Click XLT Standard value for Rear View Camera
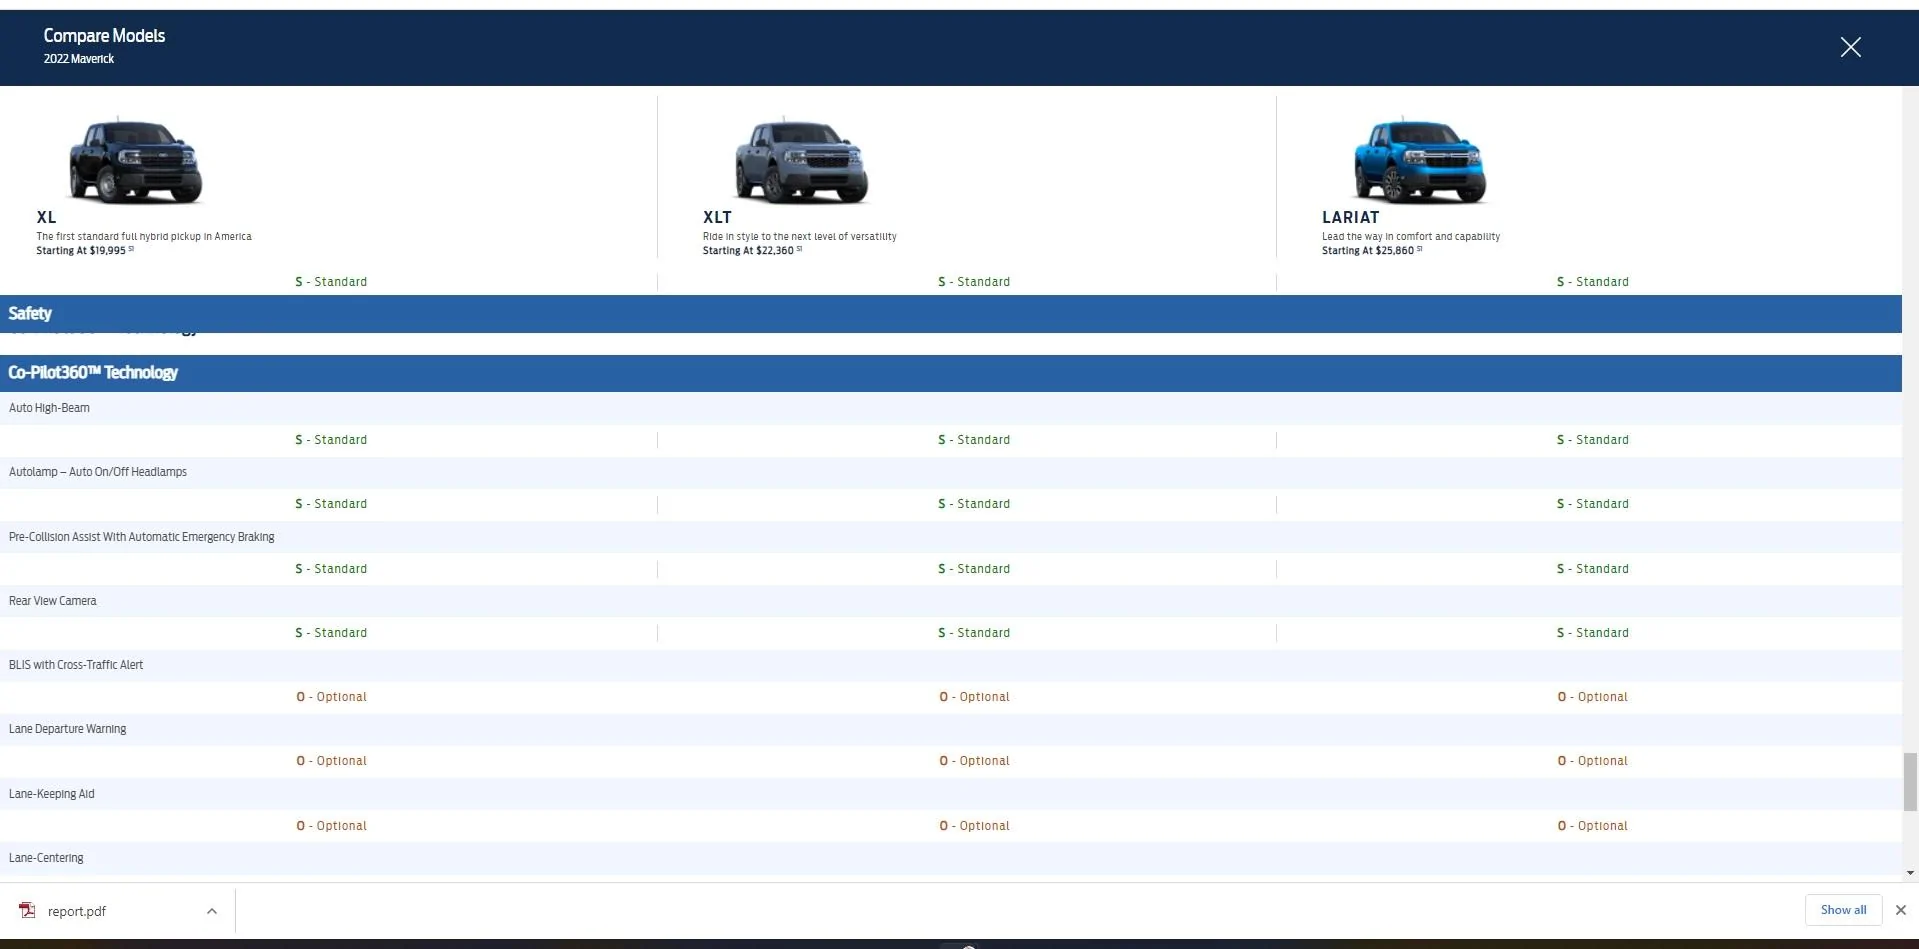Viewport: 1919px width, 949px height. [974, 633]
